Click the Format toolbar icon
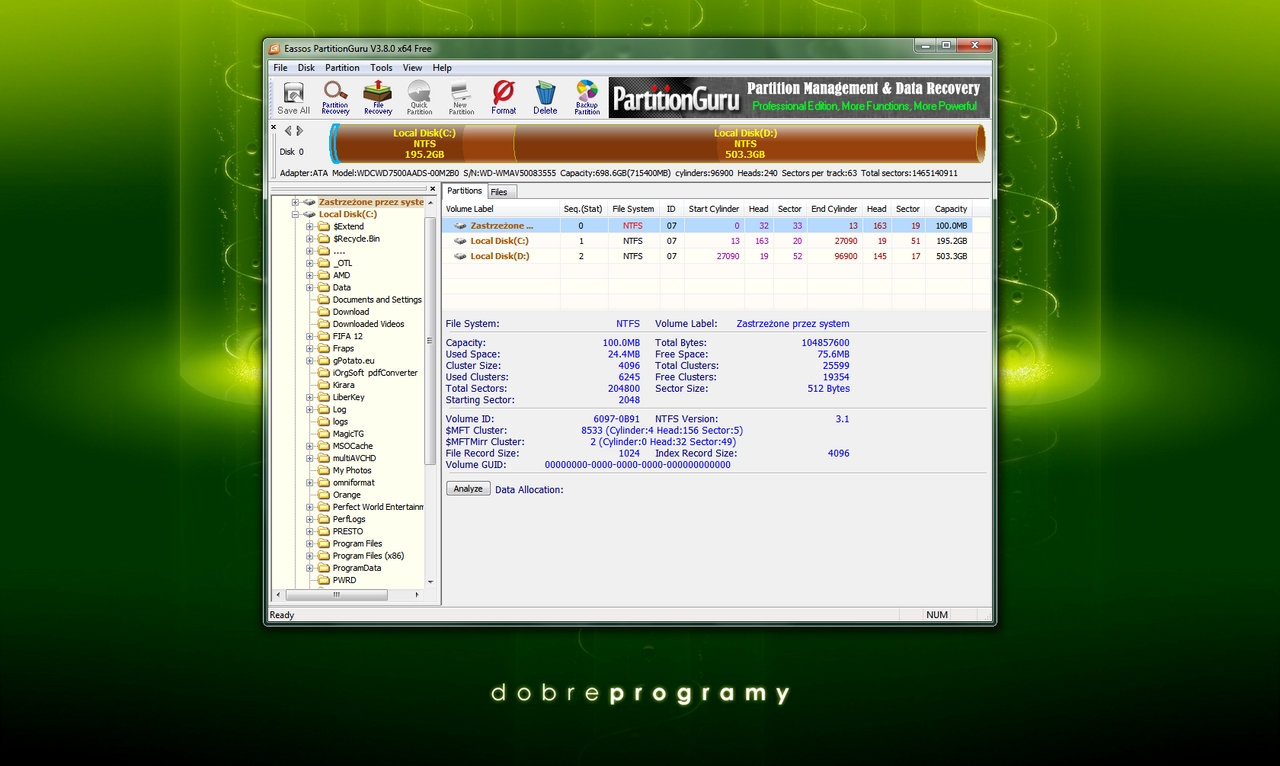Screen dimensions: 1280x766 pyautogui.click(x=503, y=98)
